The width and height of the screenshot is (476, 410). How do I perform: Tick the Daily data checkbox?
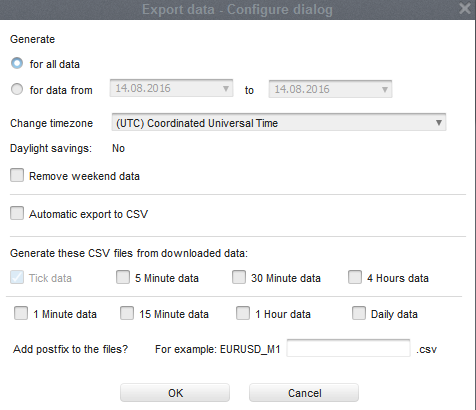(x=359, y=313)
